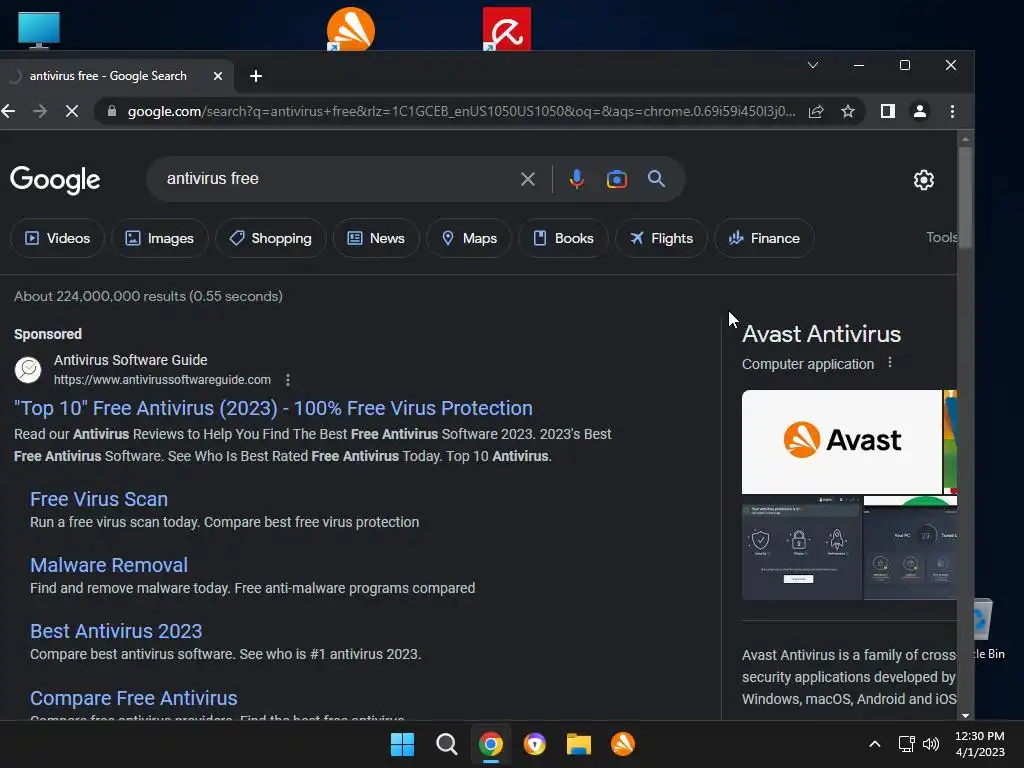
Task: Open the taskbar clock and date
Action: [980, 744]
